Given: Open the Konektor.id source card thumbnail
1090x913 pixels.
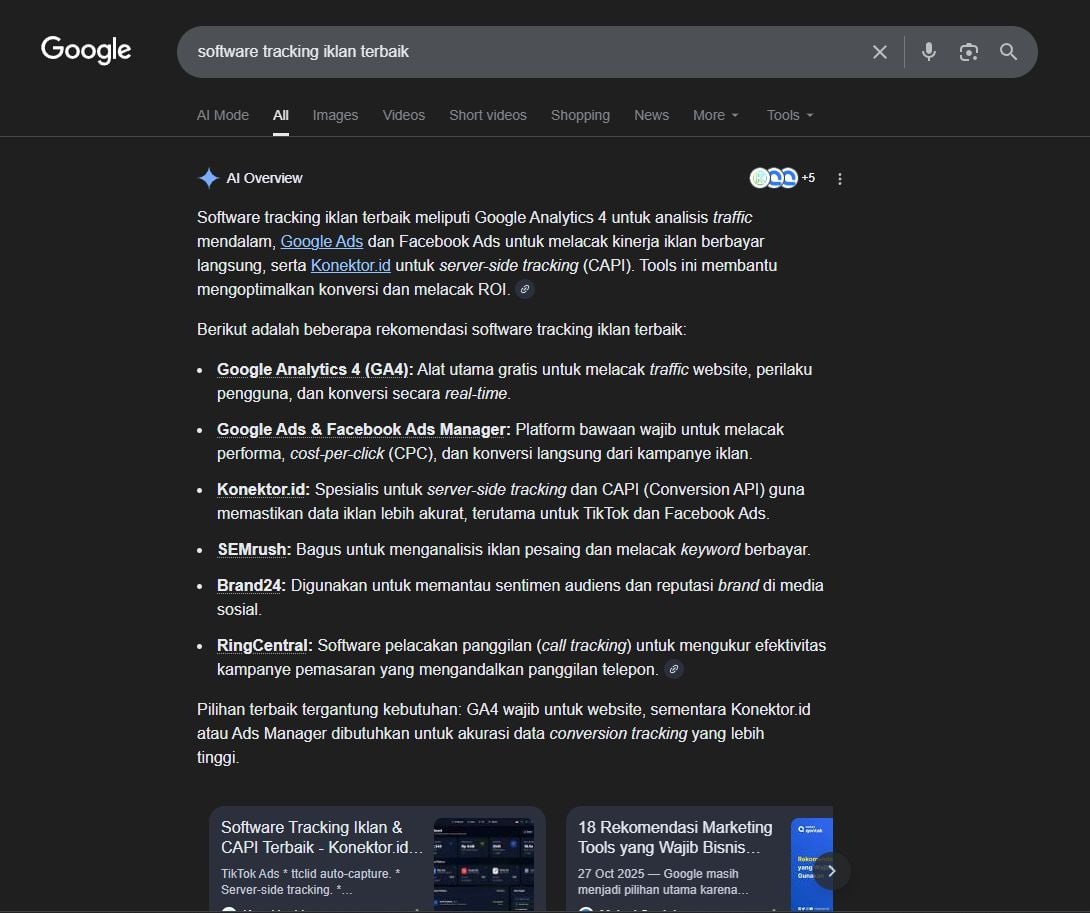Looking at the screenshot, I should click(484, 865).
